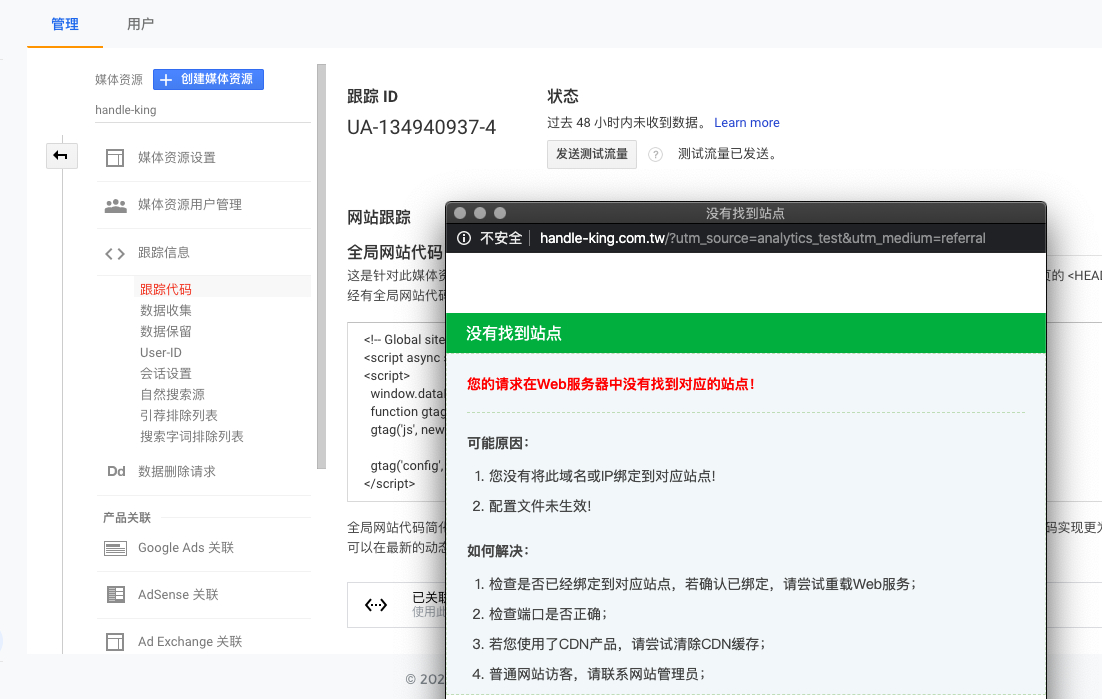Select 数据收集 in tracking info submenu
This screenshot has width=1102, height=699.
166,310
